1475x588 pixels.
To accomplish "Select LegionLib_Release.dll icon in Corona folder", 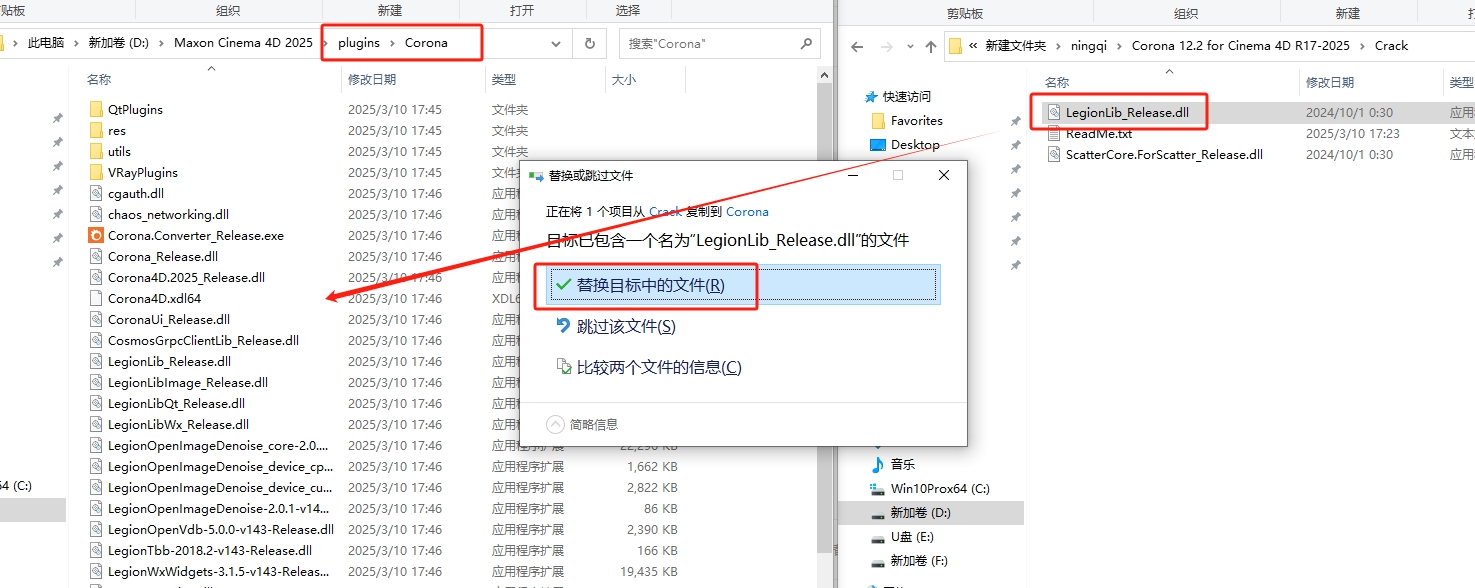I will pyautogui.click(x=96, y=361).
